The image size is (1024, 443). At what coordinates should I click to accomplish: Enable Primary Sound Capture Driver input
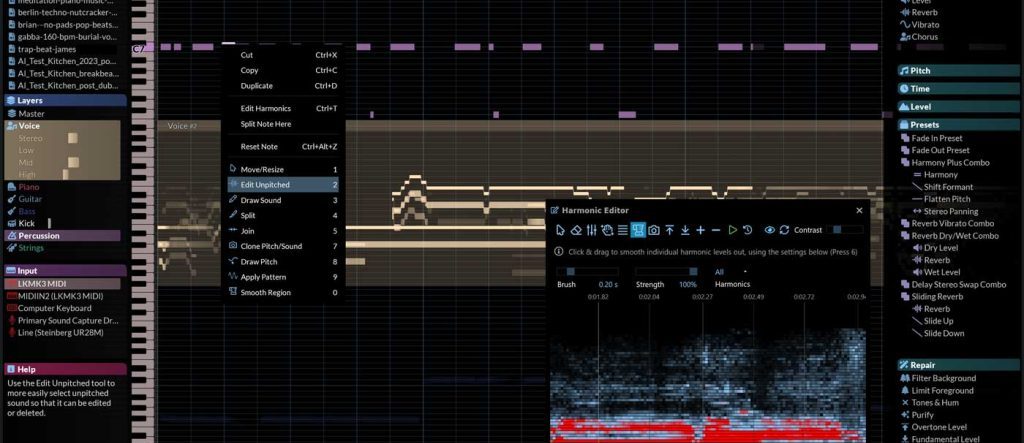[63, 320]
